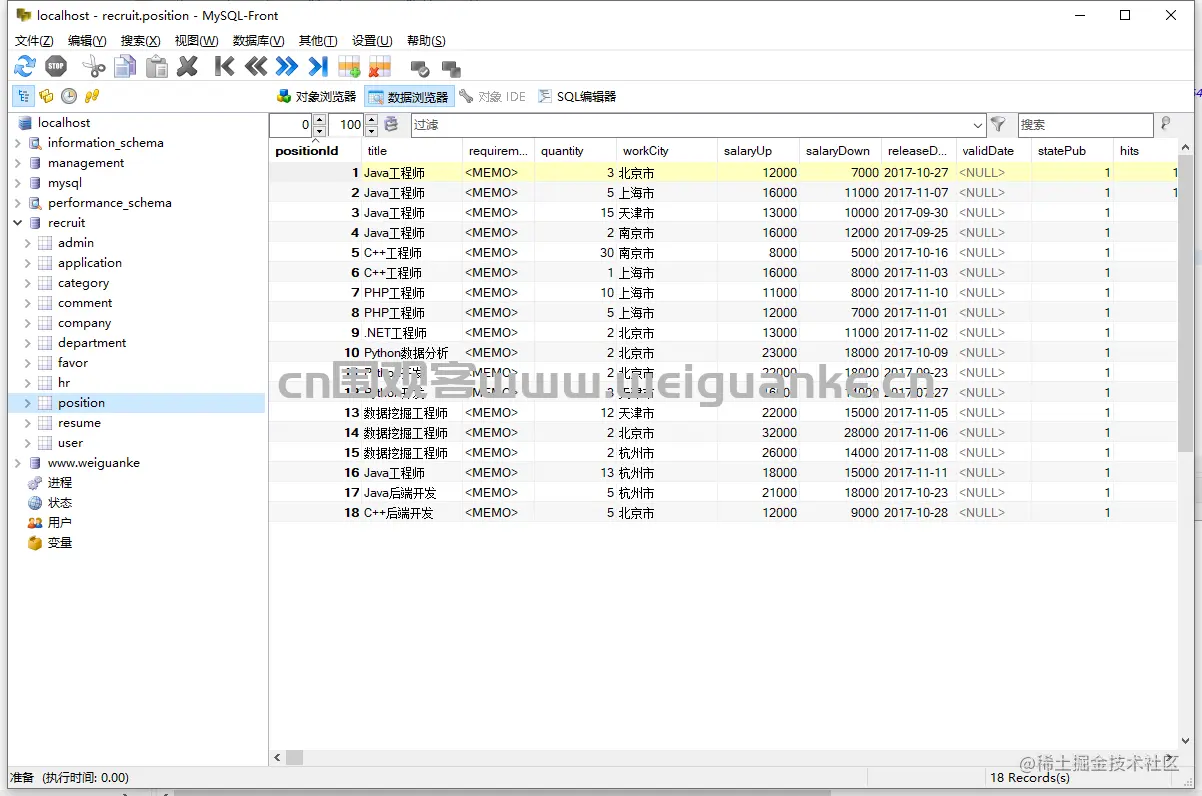Sort by positionId column header
Screen dimensions: 1202x796
(x=315, y=151)
